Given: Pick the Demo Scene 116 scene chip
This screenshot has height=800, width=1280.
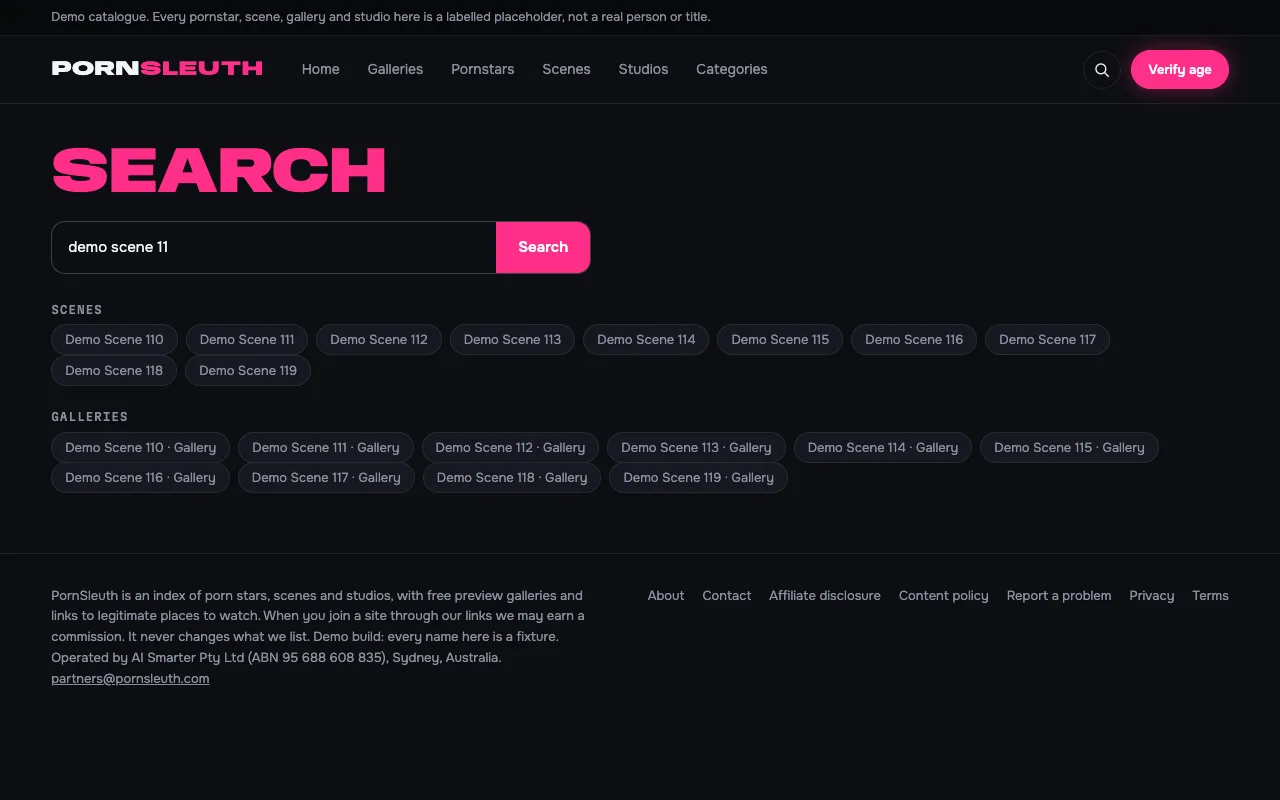Looking at the screenshot, I should point(914,340).
